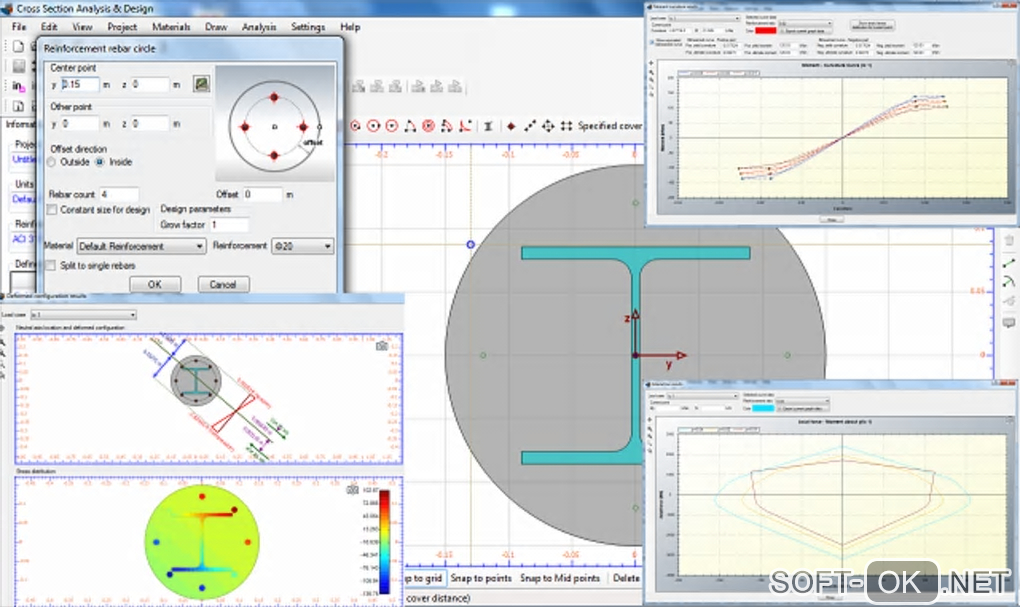
Task: Click the pick-point icon beside Center point
Action: pos(202,85)
